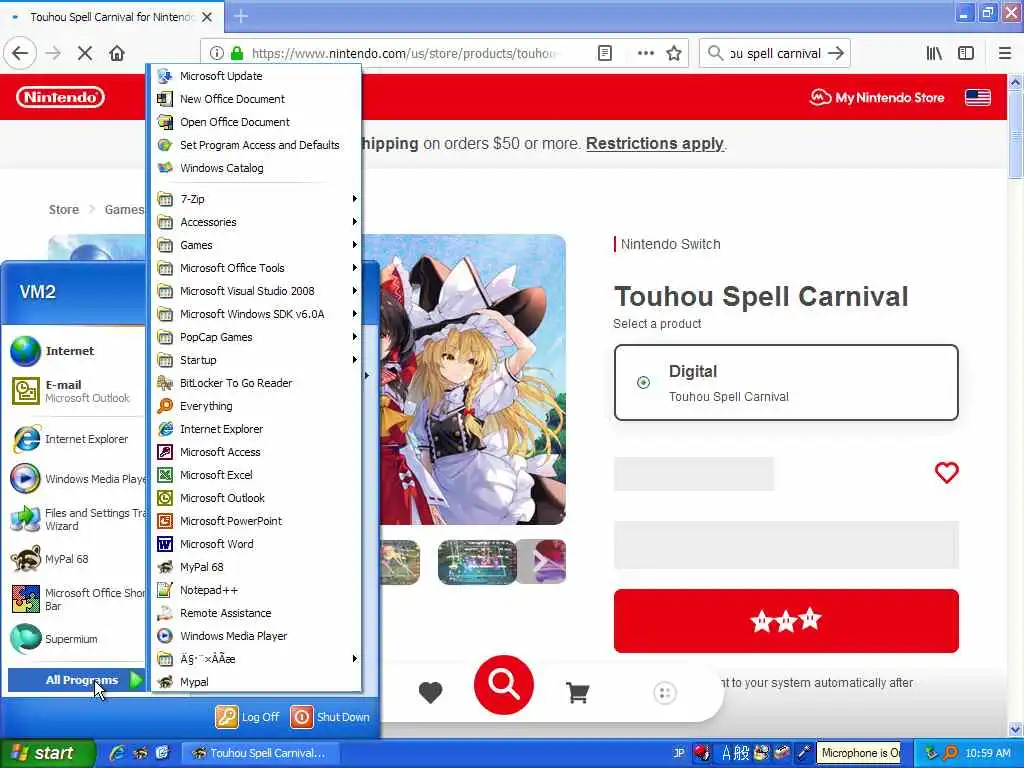Expand Microsoft Visual Studio 2008 folder
This screenshot has width=1024, height=768.
point(257,291)
